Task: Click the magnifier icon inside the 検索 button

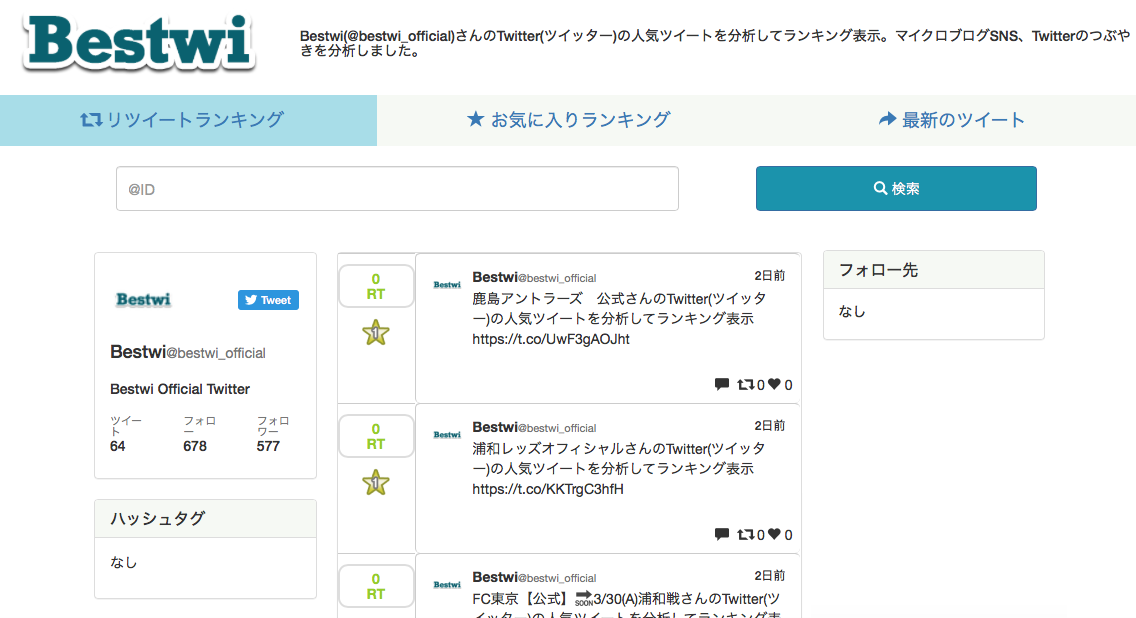Action: [879, 187]
